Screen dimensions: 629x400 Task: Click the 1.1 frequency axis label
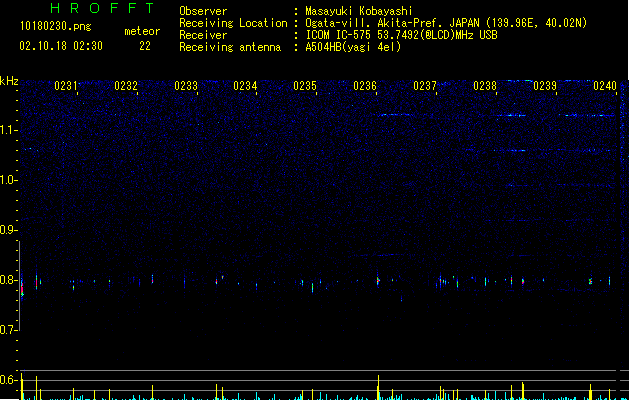tap(9, 130)
